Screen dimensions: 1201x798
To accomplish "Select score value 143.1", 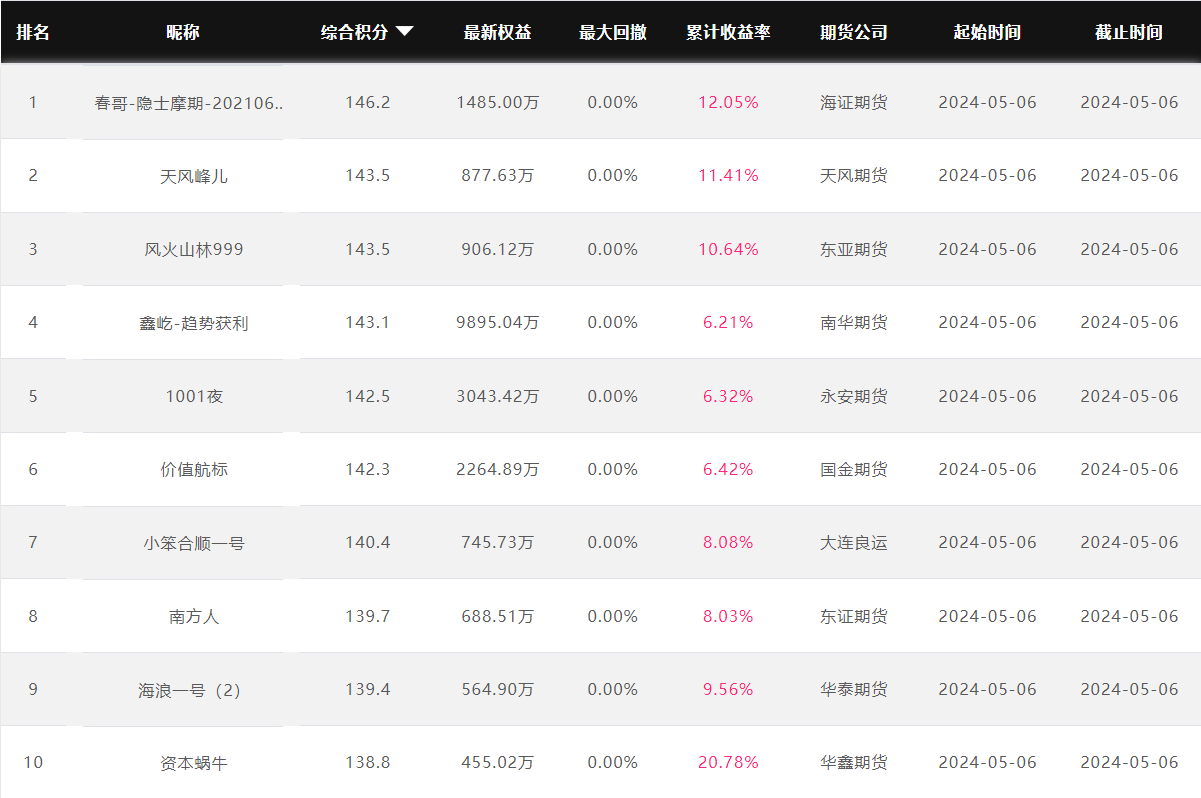I will point(368,322).
